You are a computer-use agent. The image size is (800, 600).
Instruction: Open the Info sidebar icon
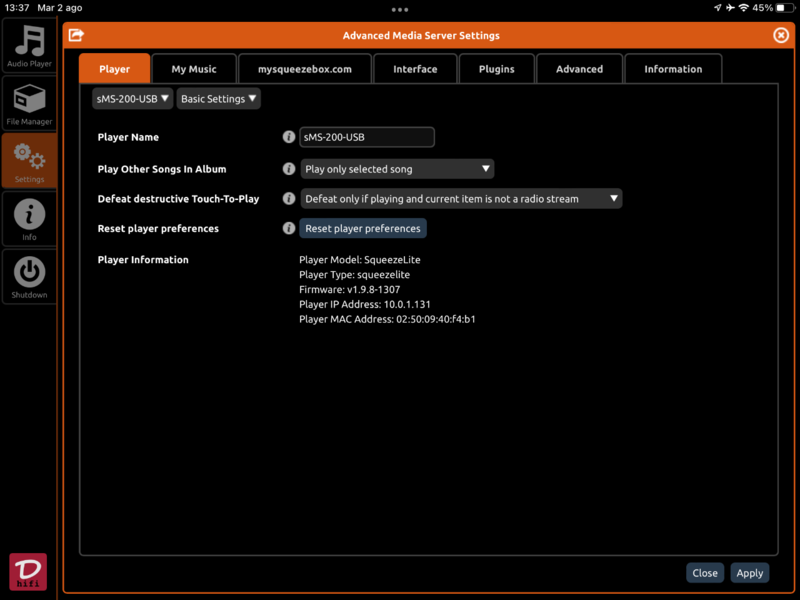(x=29, y=218)
